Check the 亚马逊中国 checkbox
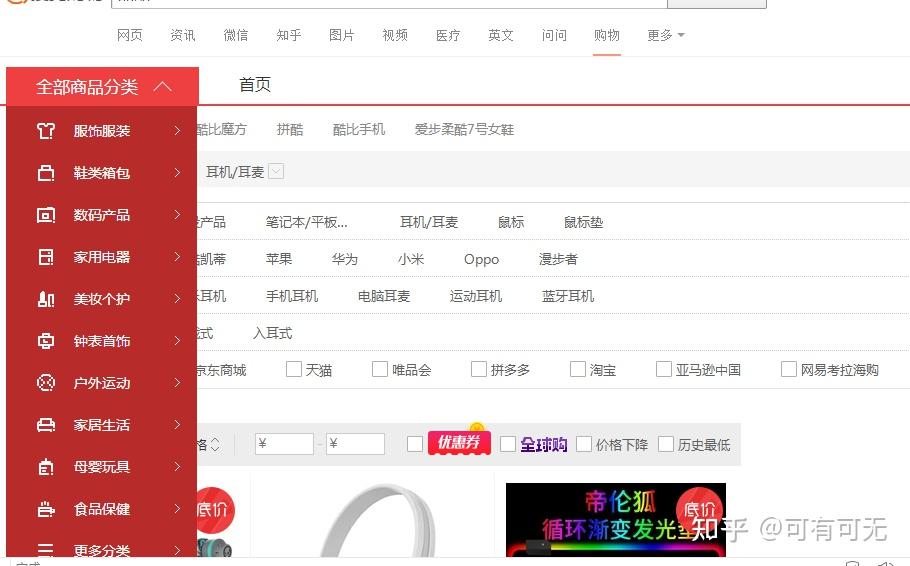 tap(663, 369)
